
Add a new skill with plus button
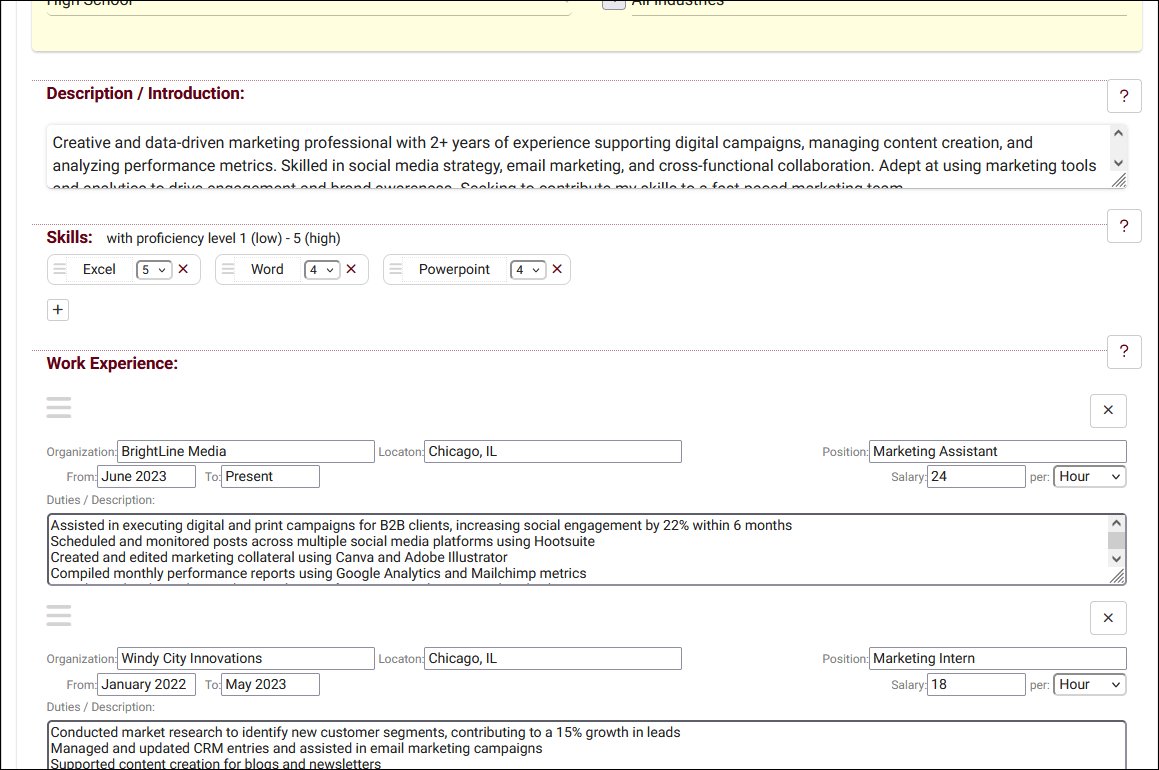pyautogui.click(x=58, y=310)
